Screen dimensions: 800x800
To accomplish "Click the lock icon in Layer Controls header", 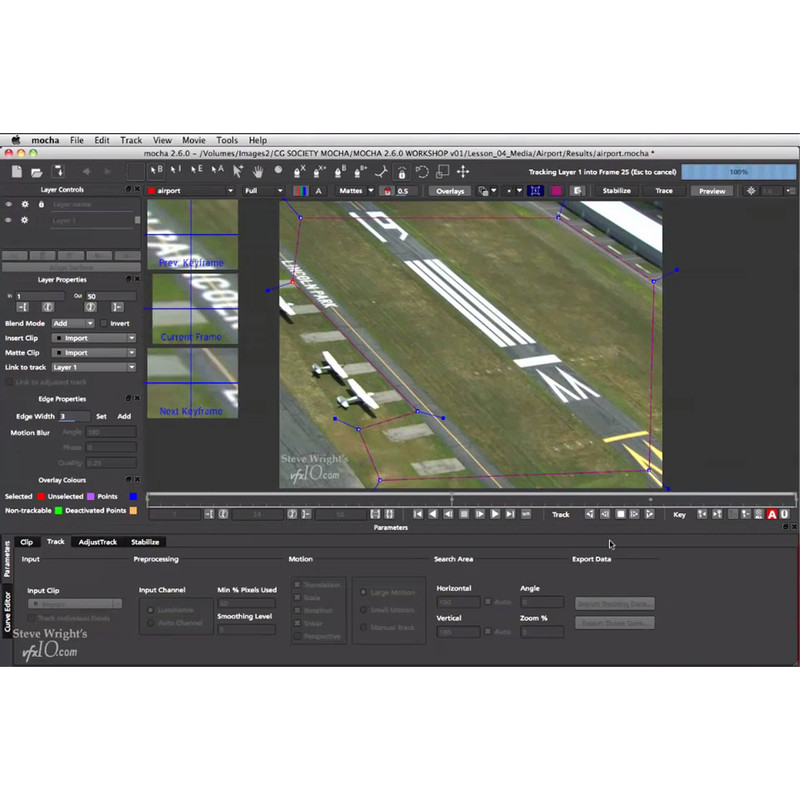I will coord(40,204).
